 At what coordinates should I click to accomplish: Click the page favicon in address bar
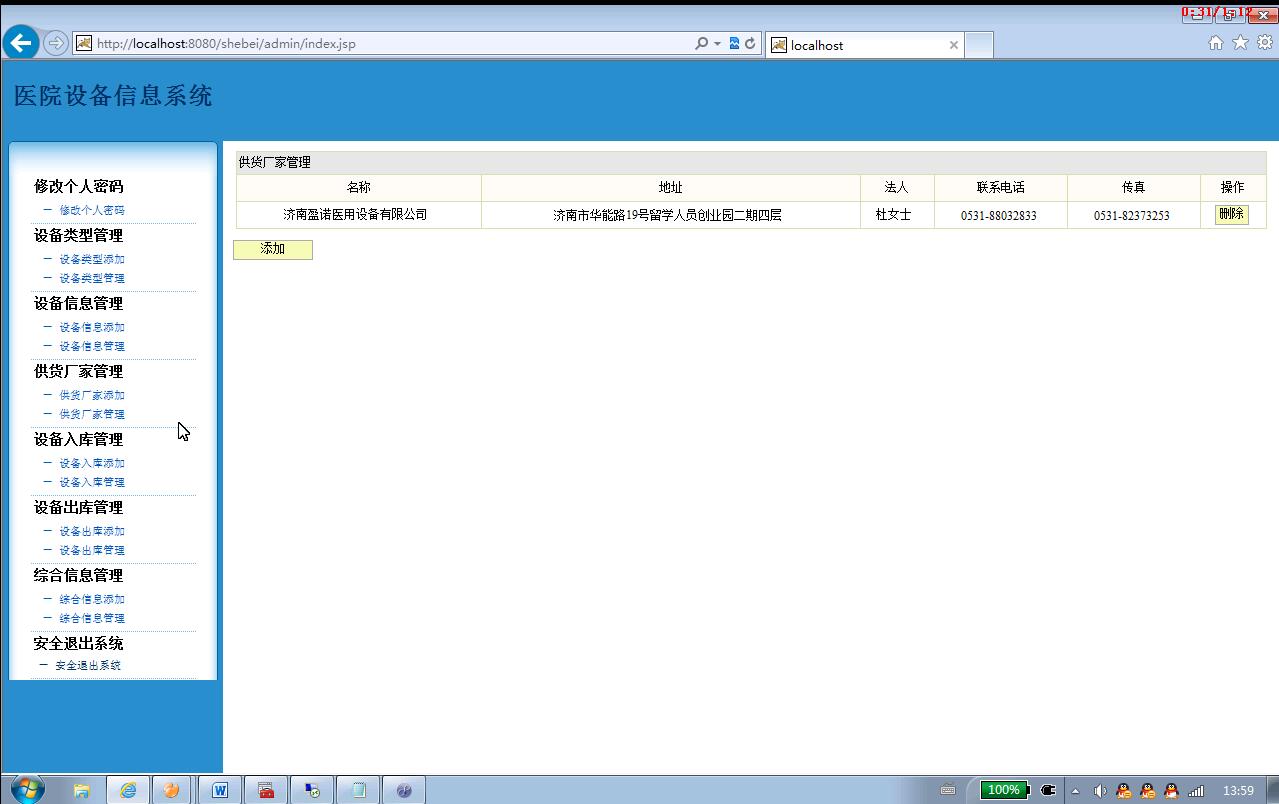click(84, 43)
